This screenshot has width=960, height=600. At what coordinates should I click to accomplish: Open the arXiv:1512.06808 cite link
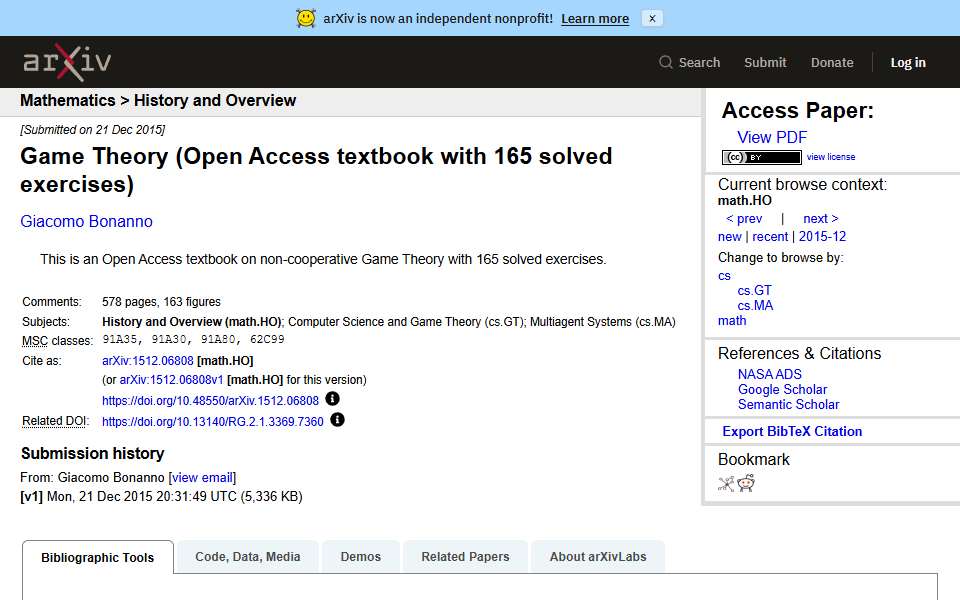(x=148, y=361)
